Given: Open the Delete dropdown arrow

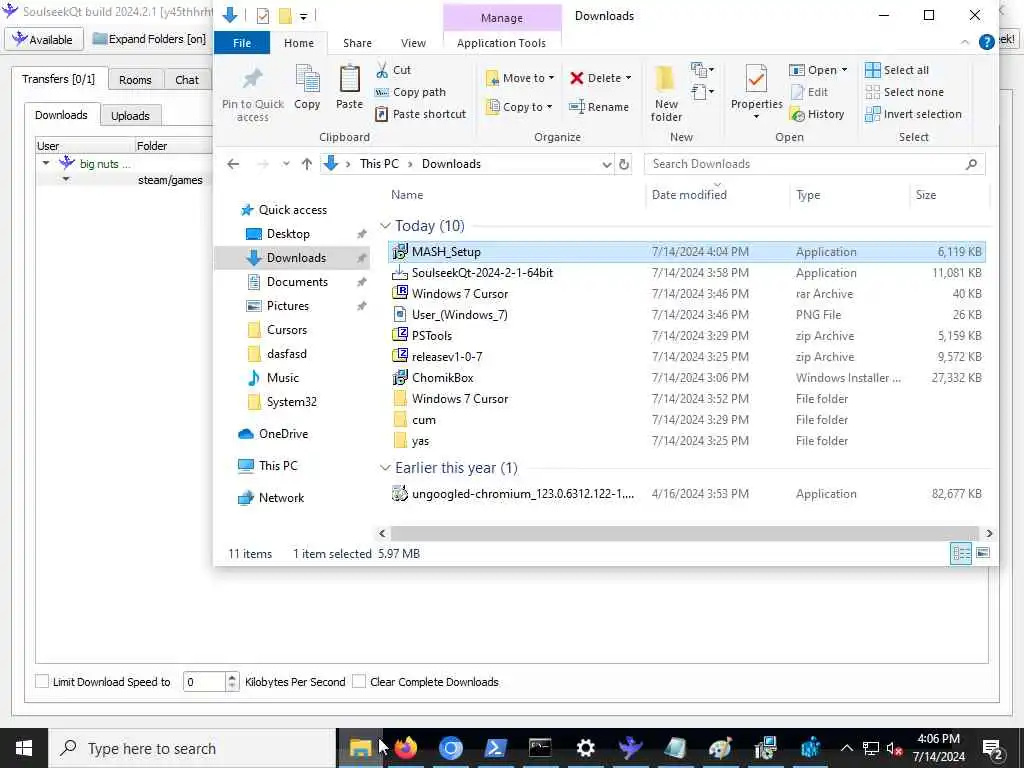Looking at the screenshot, I should point(628,78).
